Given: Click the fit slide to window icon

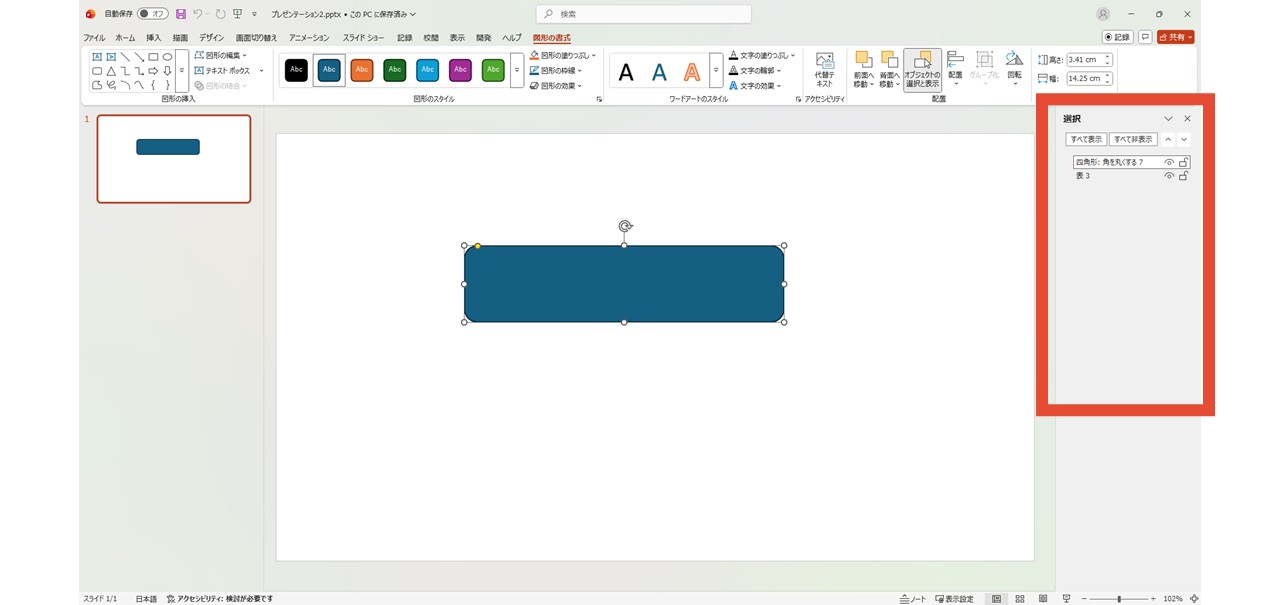Looking at the screenshot, I should click(x=1194, y=598).
